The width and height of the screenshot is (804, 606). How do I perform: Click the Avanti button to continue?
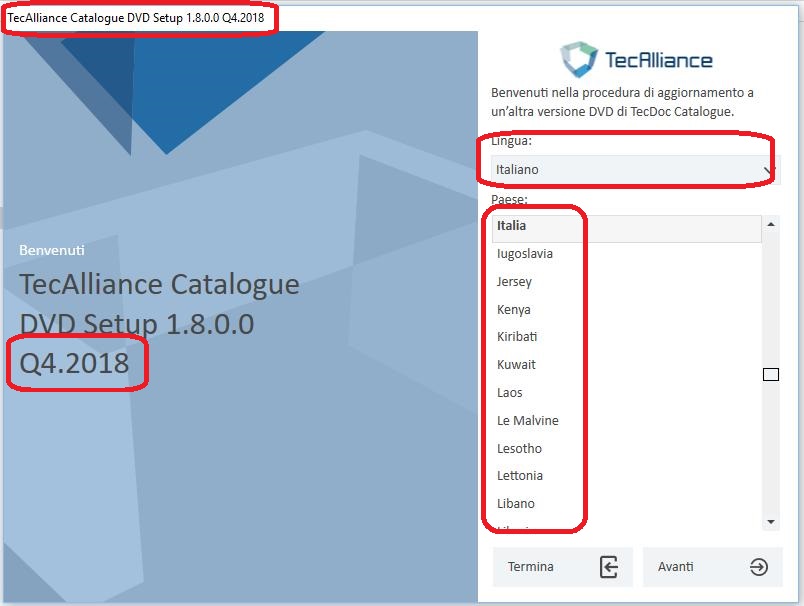[712, 567]
